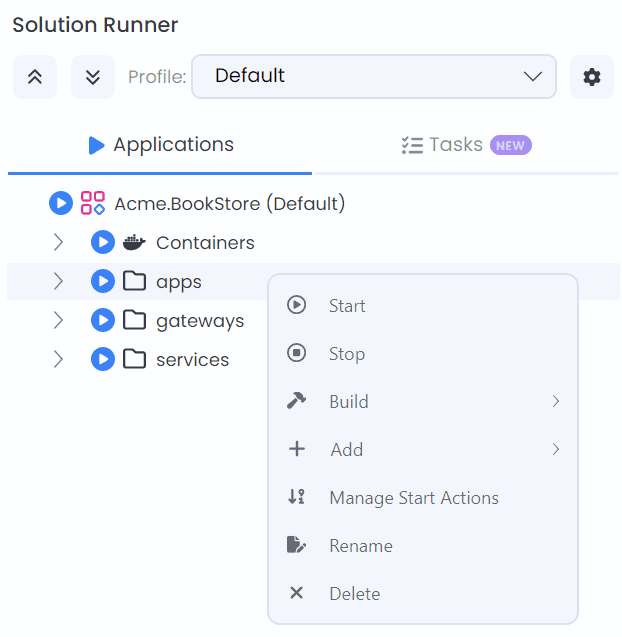Select Acme.BookStore (Default) solution node
This screenshot has height=637, width=622.
pos(229,204)
